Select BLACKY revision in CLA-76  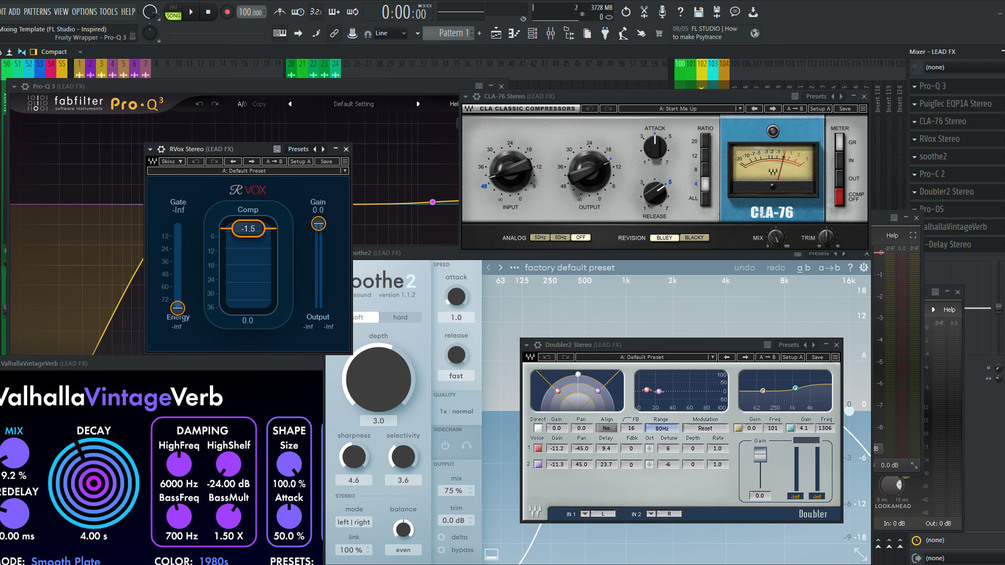pos(694,238)
